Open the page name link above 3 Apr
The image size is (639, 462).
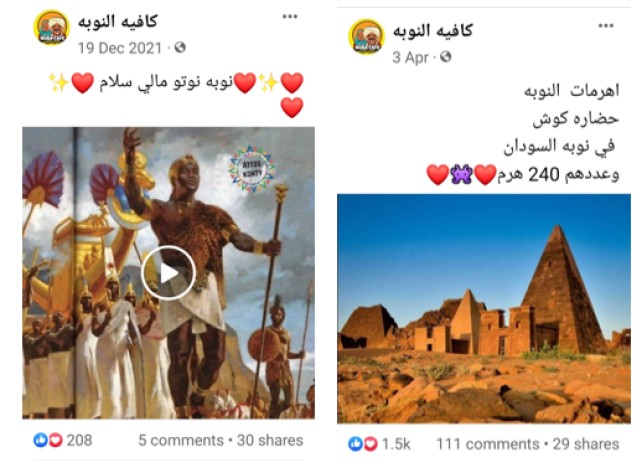click(433, 31)
